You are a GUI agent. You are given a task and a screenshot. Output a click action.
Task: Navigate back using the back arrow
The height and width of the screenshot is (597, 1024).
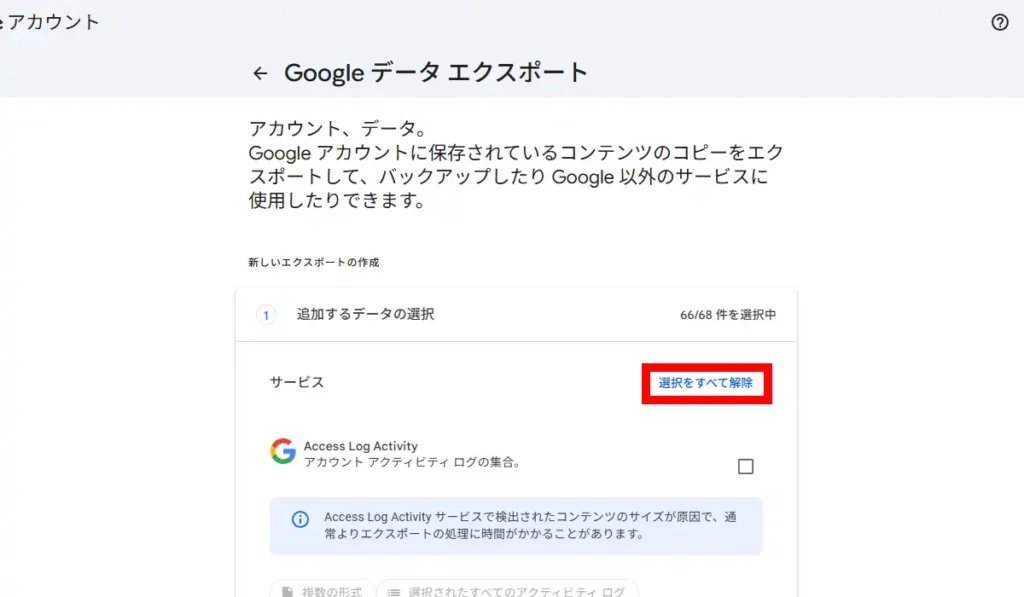point(260,72)
